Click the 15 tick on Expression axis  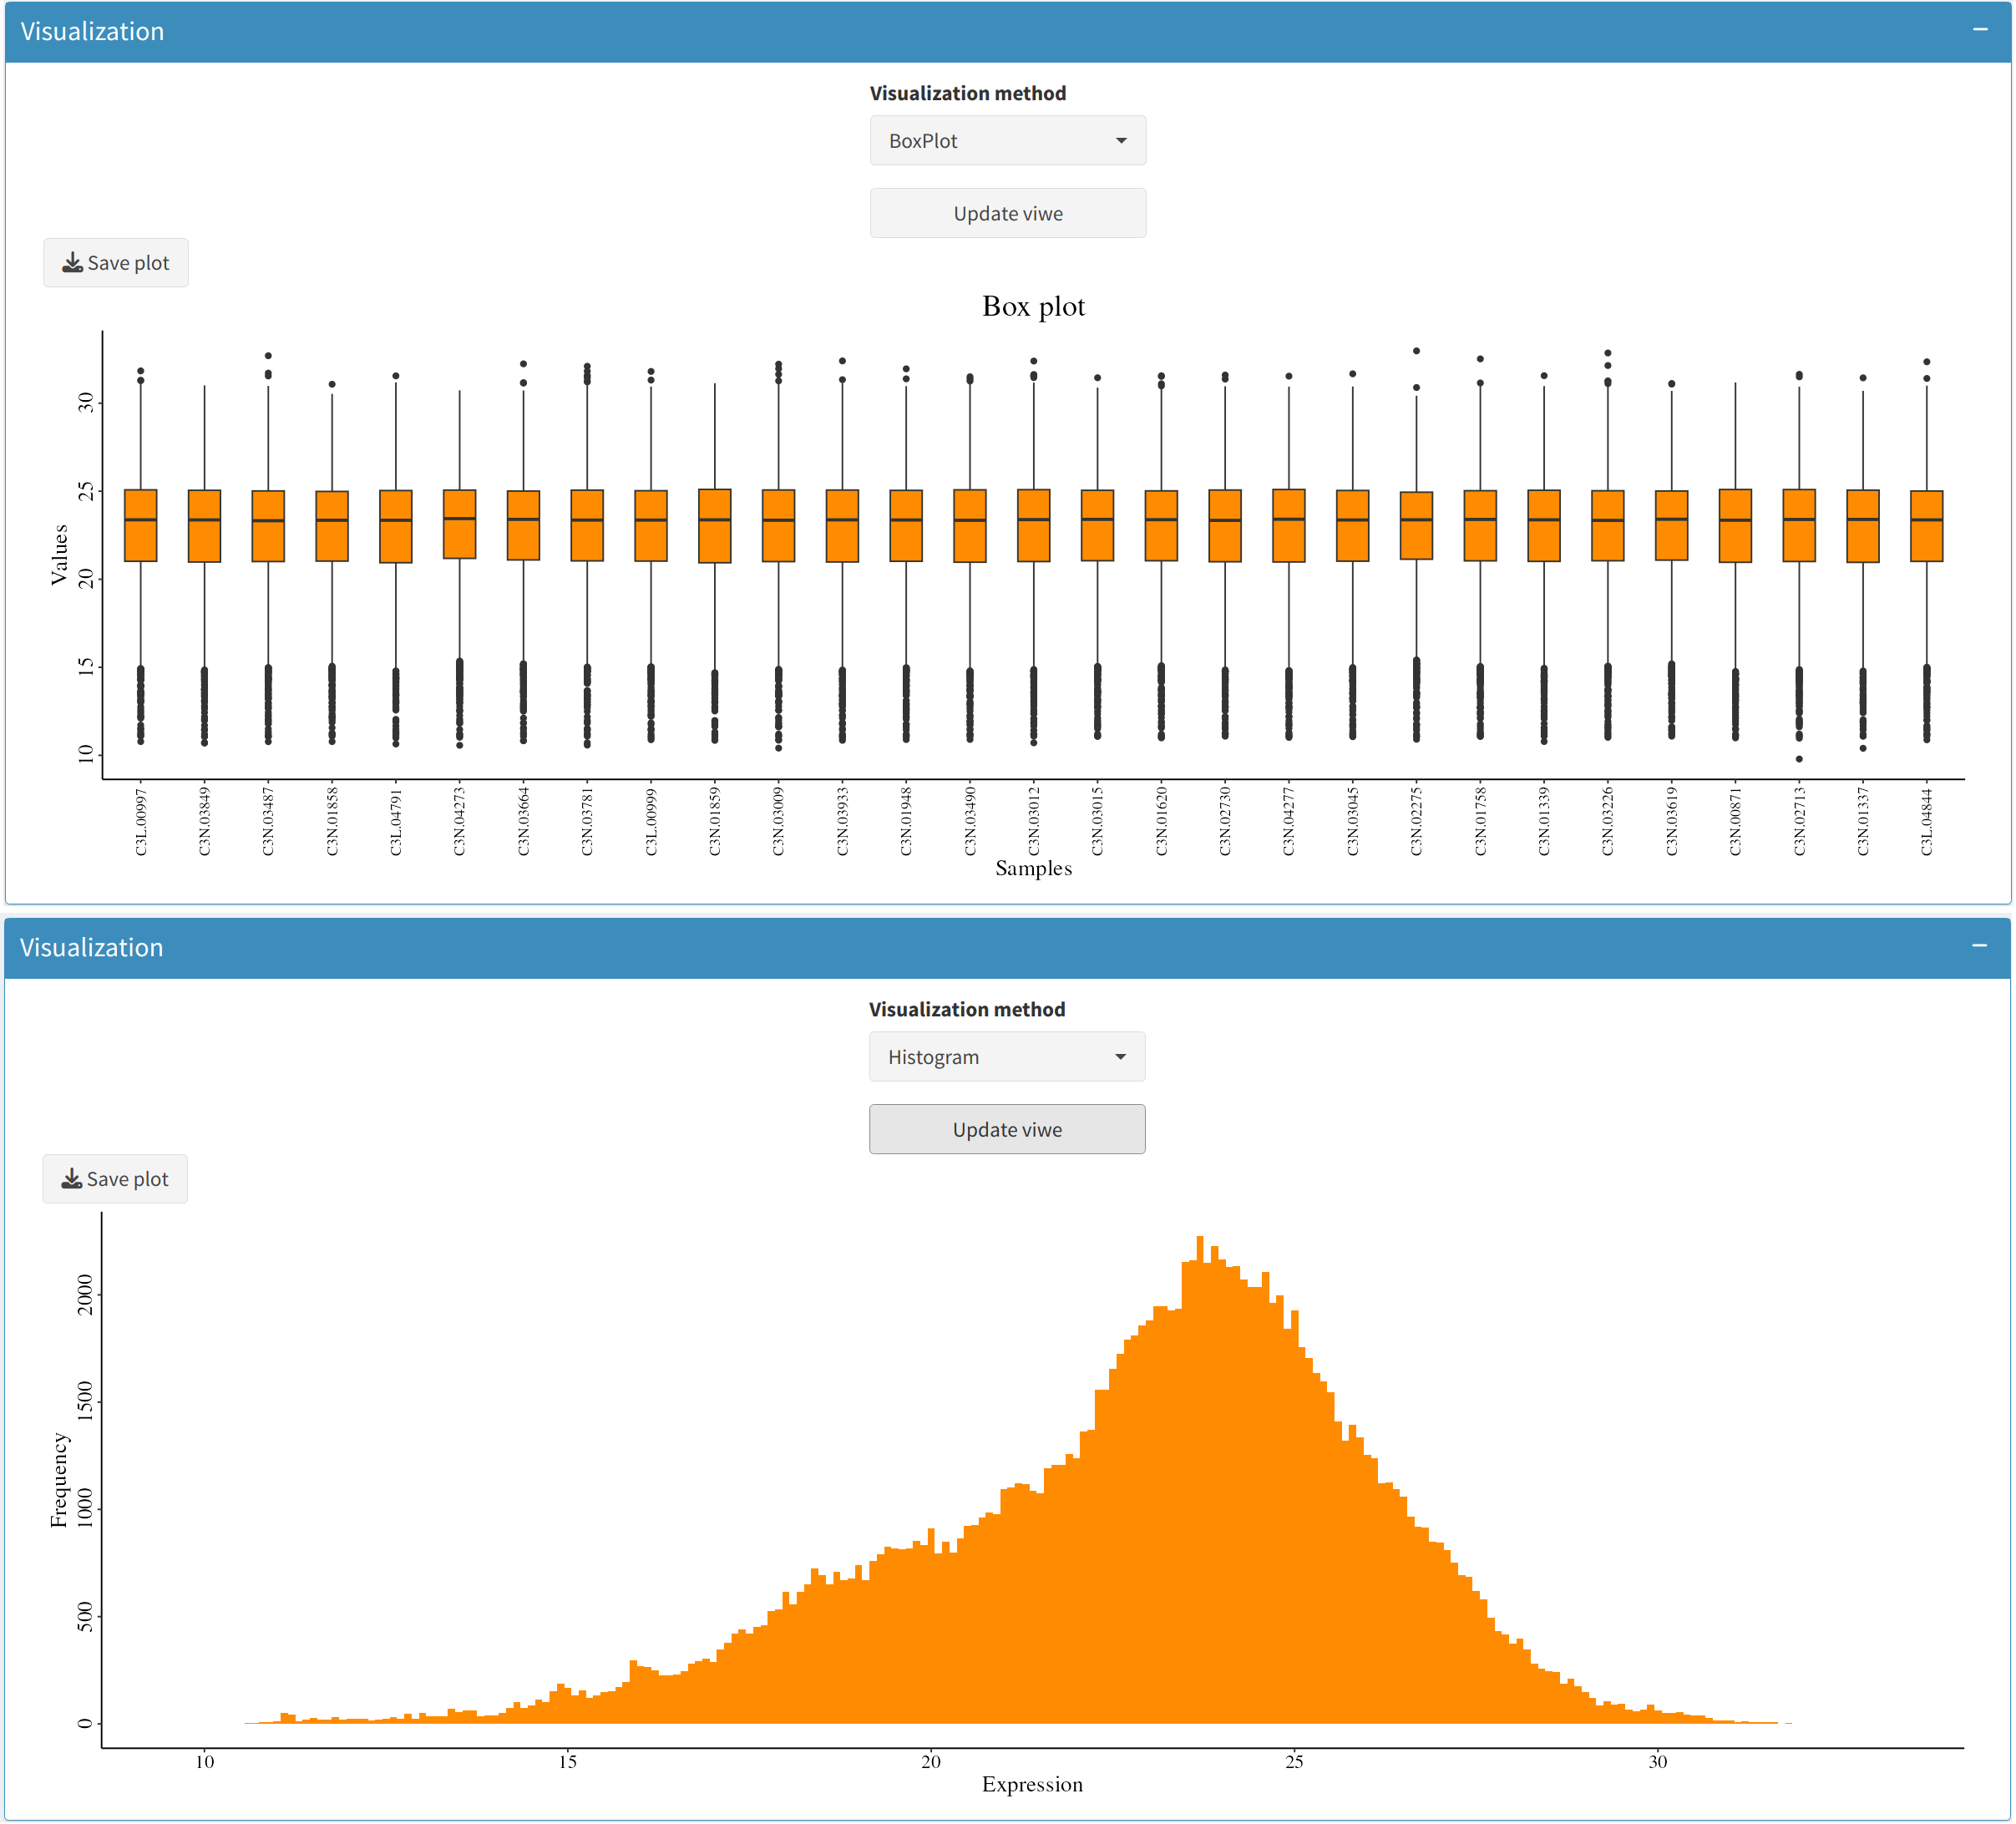[x=568, y=1762]
